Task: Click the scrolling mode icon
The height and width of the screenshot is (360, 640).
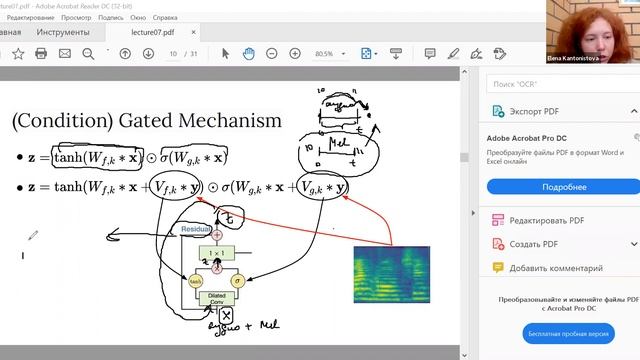Action: click(x=396, y=53)
